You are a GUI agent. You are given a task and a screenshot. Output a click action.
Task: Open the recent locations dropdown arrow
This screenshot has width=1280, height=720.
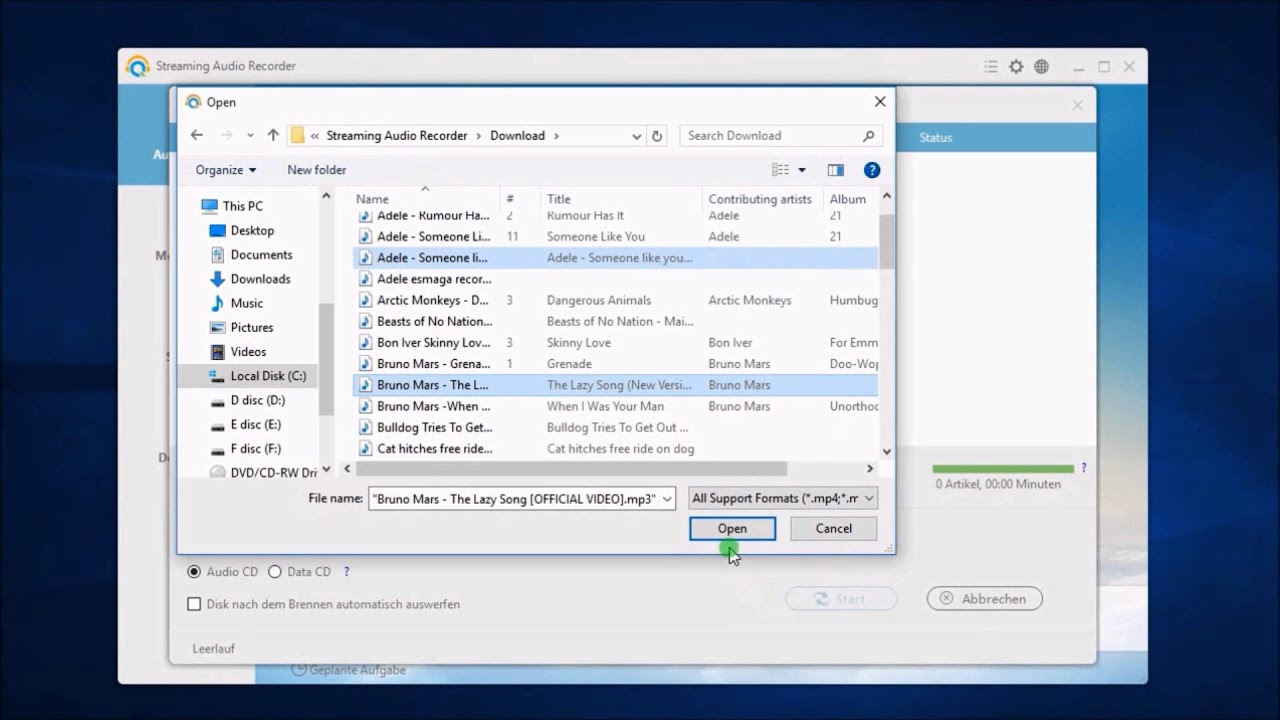coord(250,136)
